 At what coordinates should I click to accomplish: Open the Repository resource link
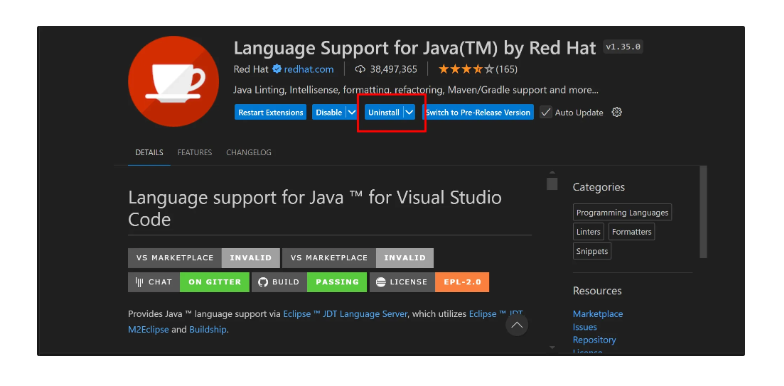click(594, 340)
